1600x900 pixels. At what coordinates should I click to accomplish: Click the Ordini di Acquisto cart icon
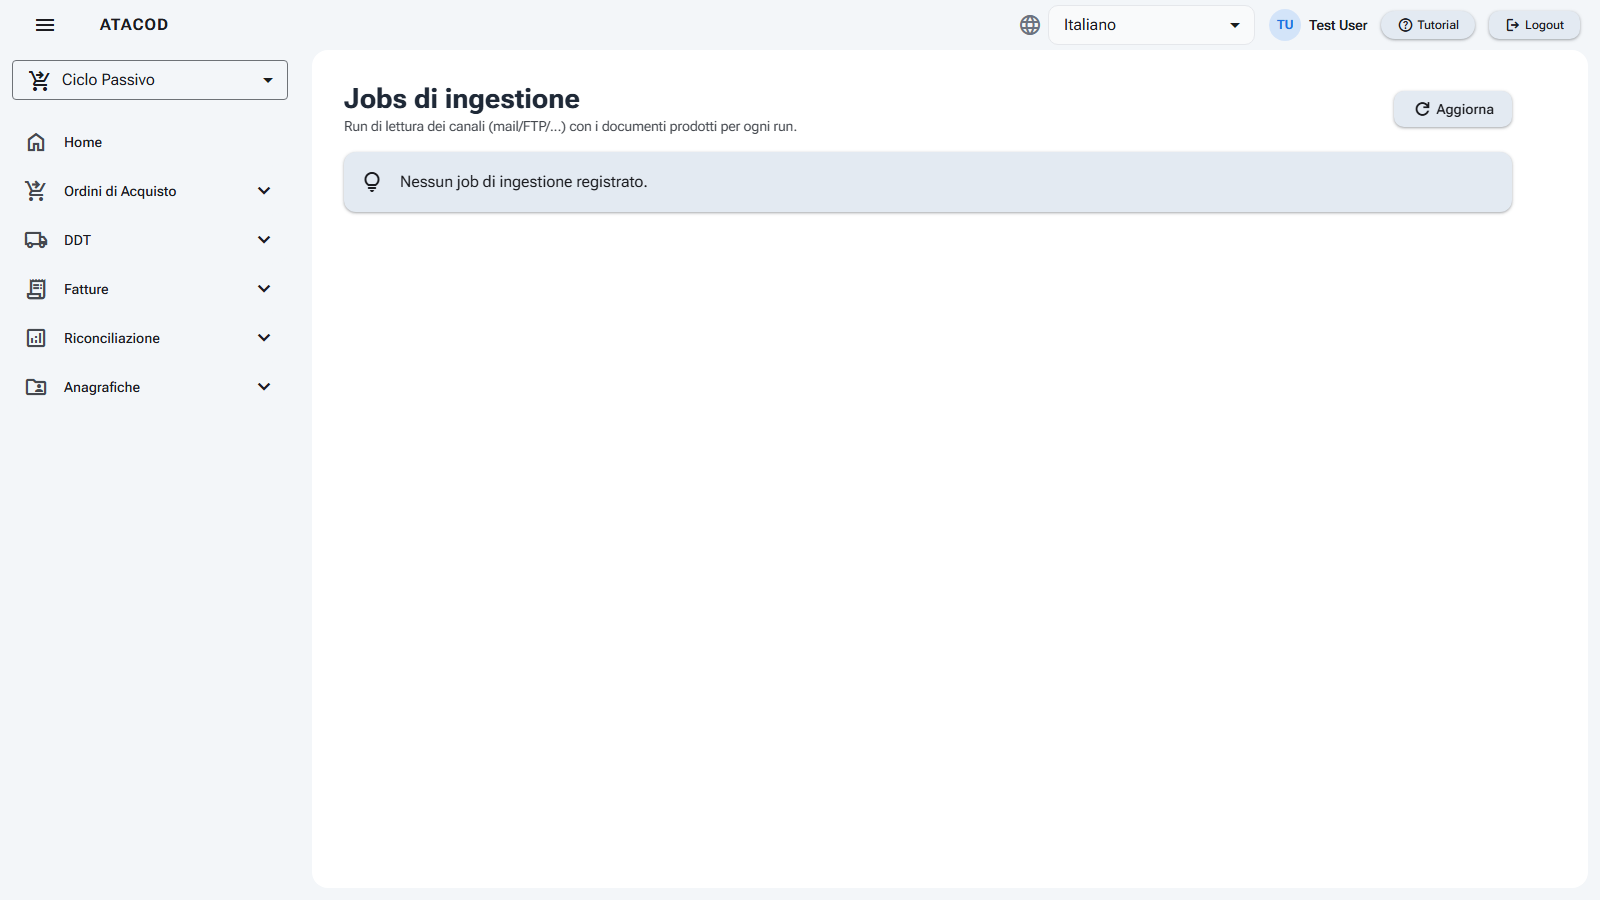36,191
